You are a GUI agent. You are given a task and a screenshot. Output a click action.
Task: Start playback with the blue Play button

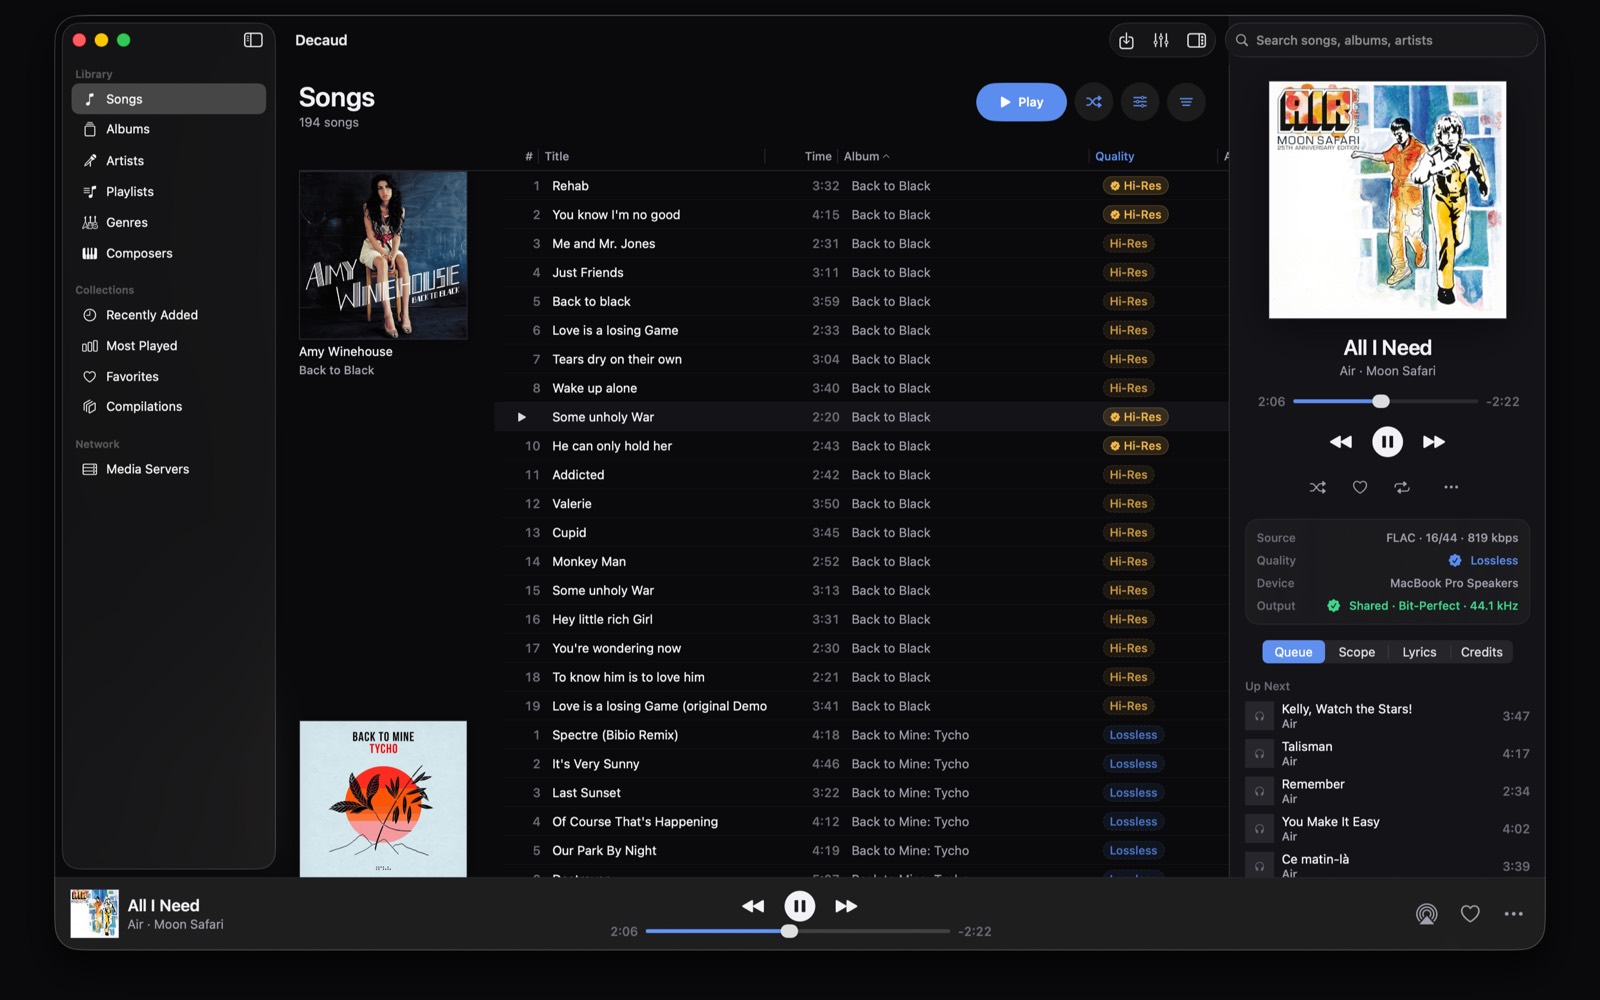pyautogui.click(x=1021, y=102)
